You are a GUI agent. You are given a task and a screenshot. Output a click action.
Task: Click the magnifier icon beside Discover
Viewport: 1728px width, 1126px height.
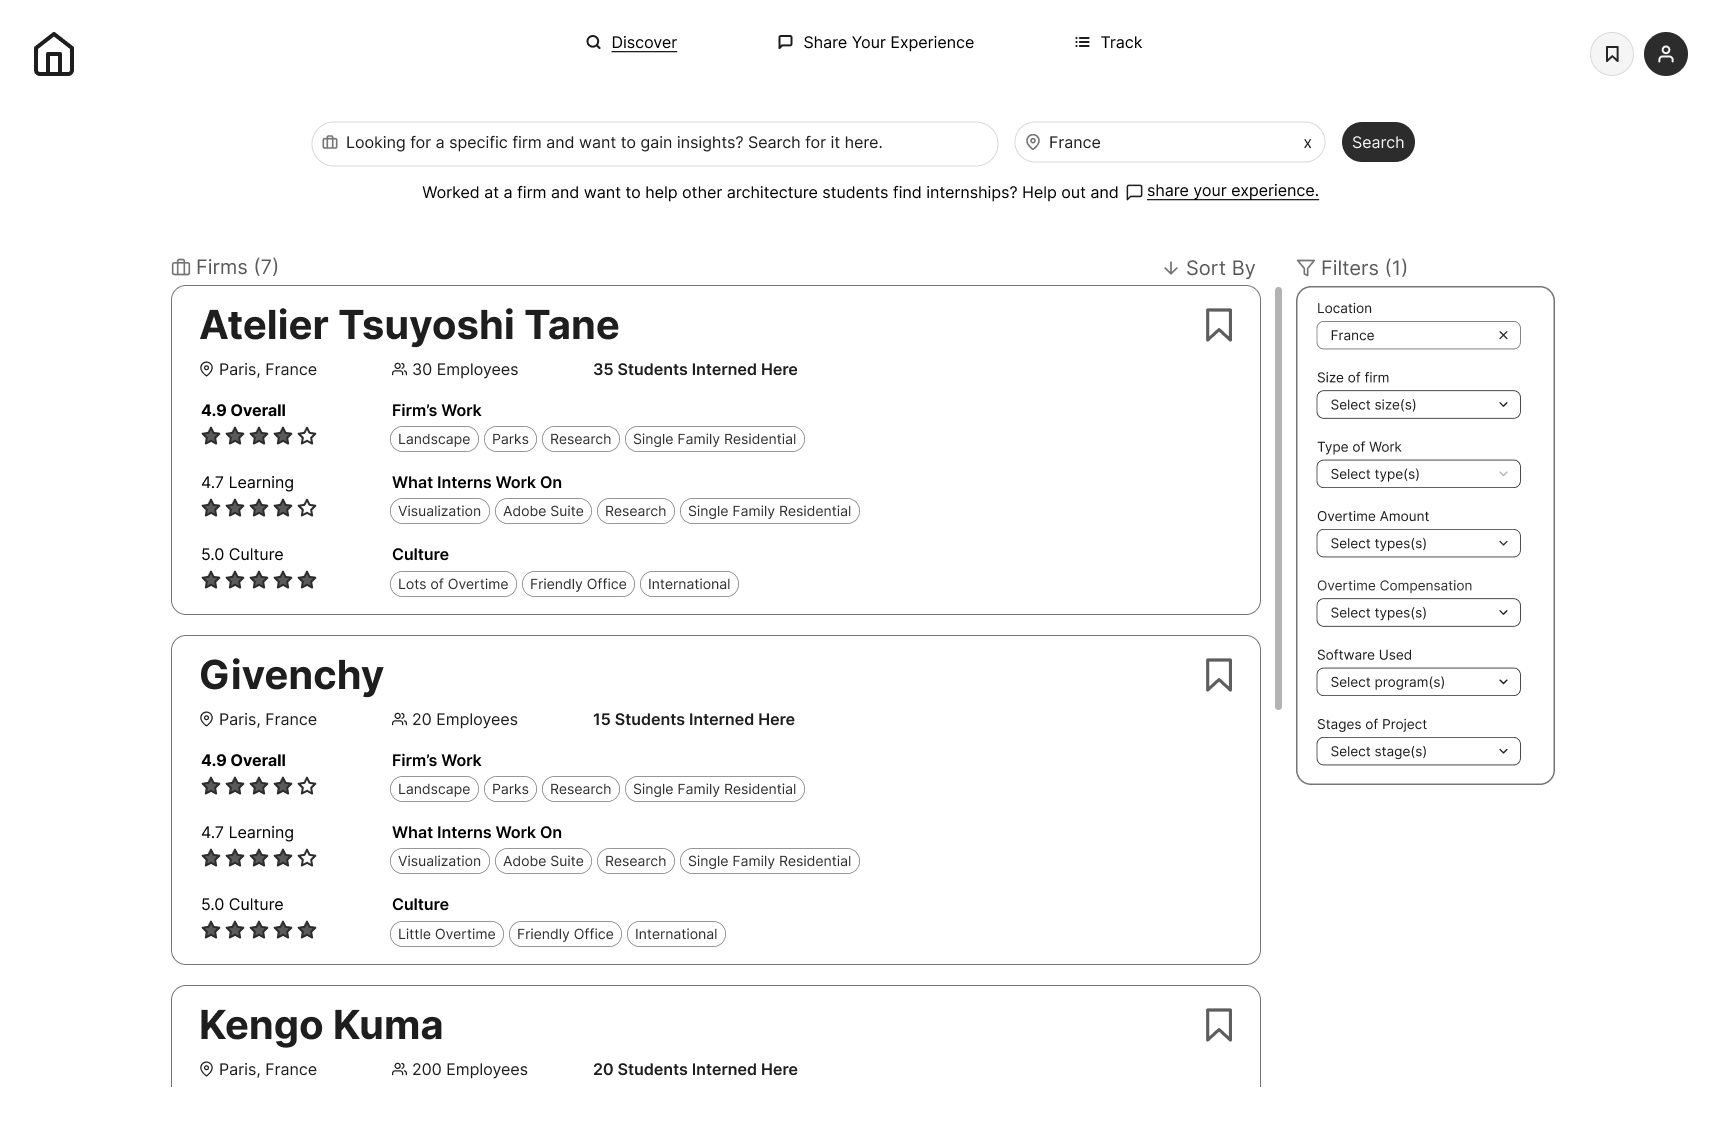(593, 42)
